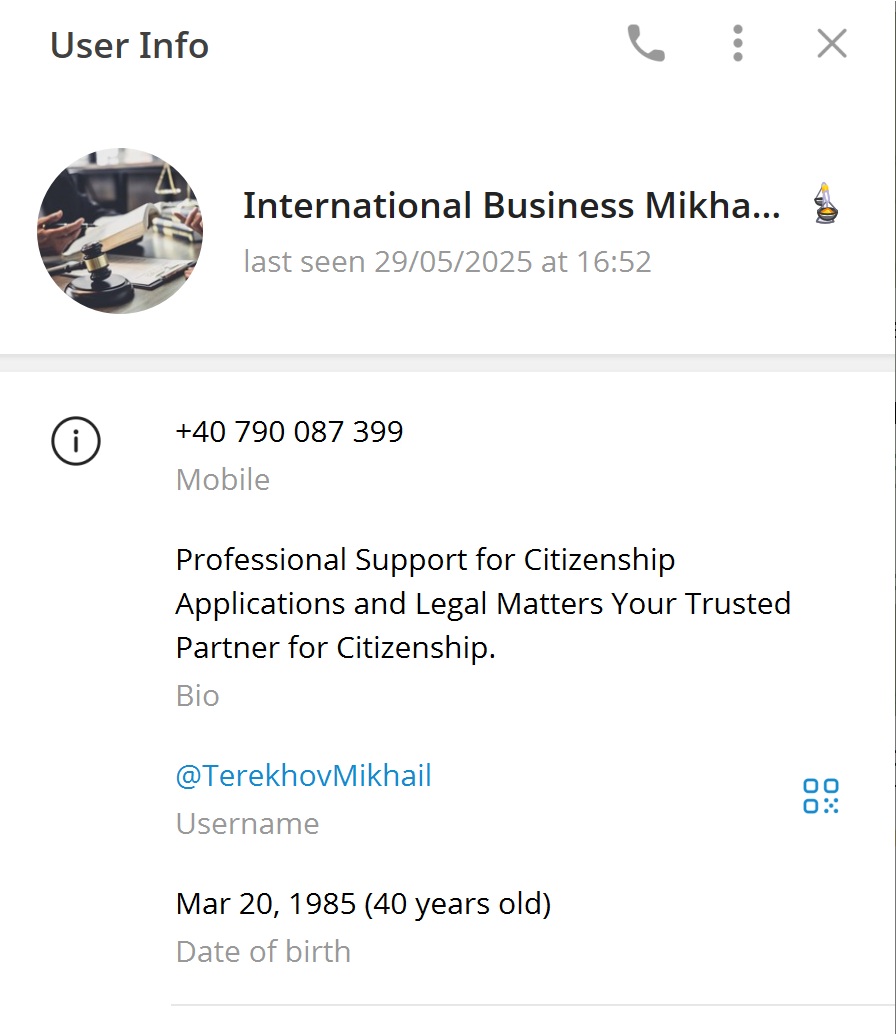
Task: Click the User Info panel title
Action: coord(129,45)
